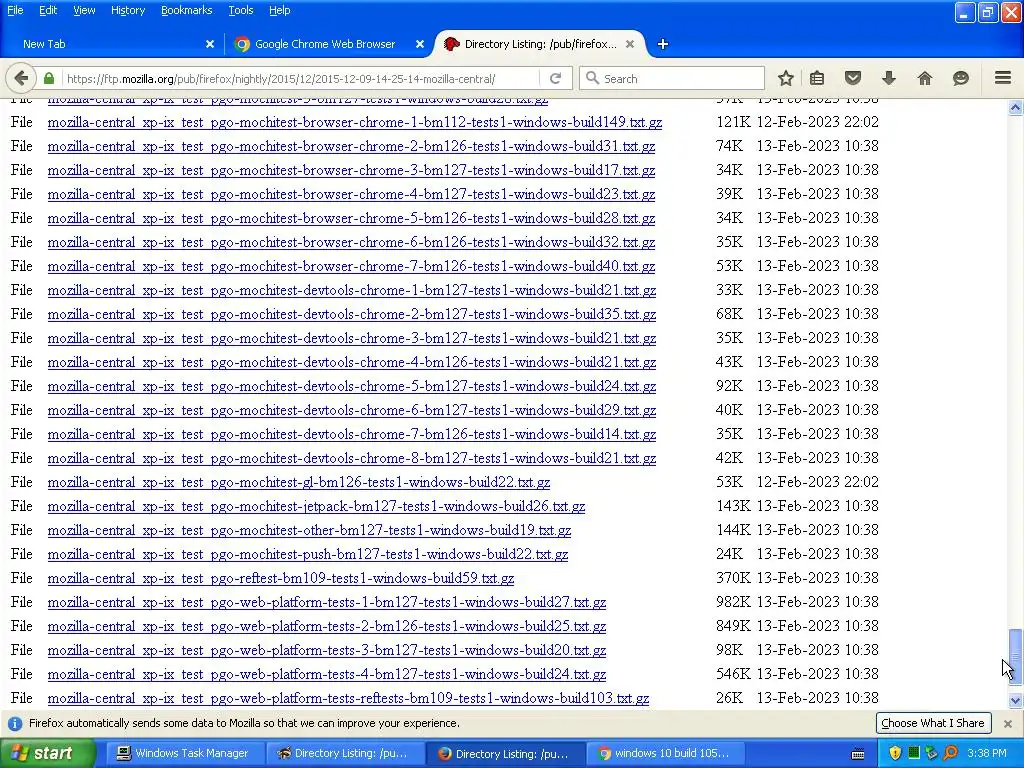
Task: Open the Tools menu
Action: point(240,10)
